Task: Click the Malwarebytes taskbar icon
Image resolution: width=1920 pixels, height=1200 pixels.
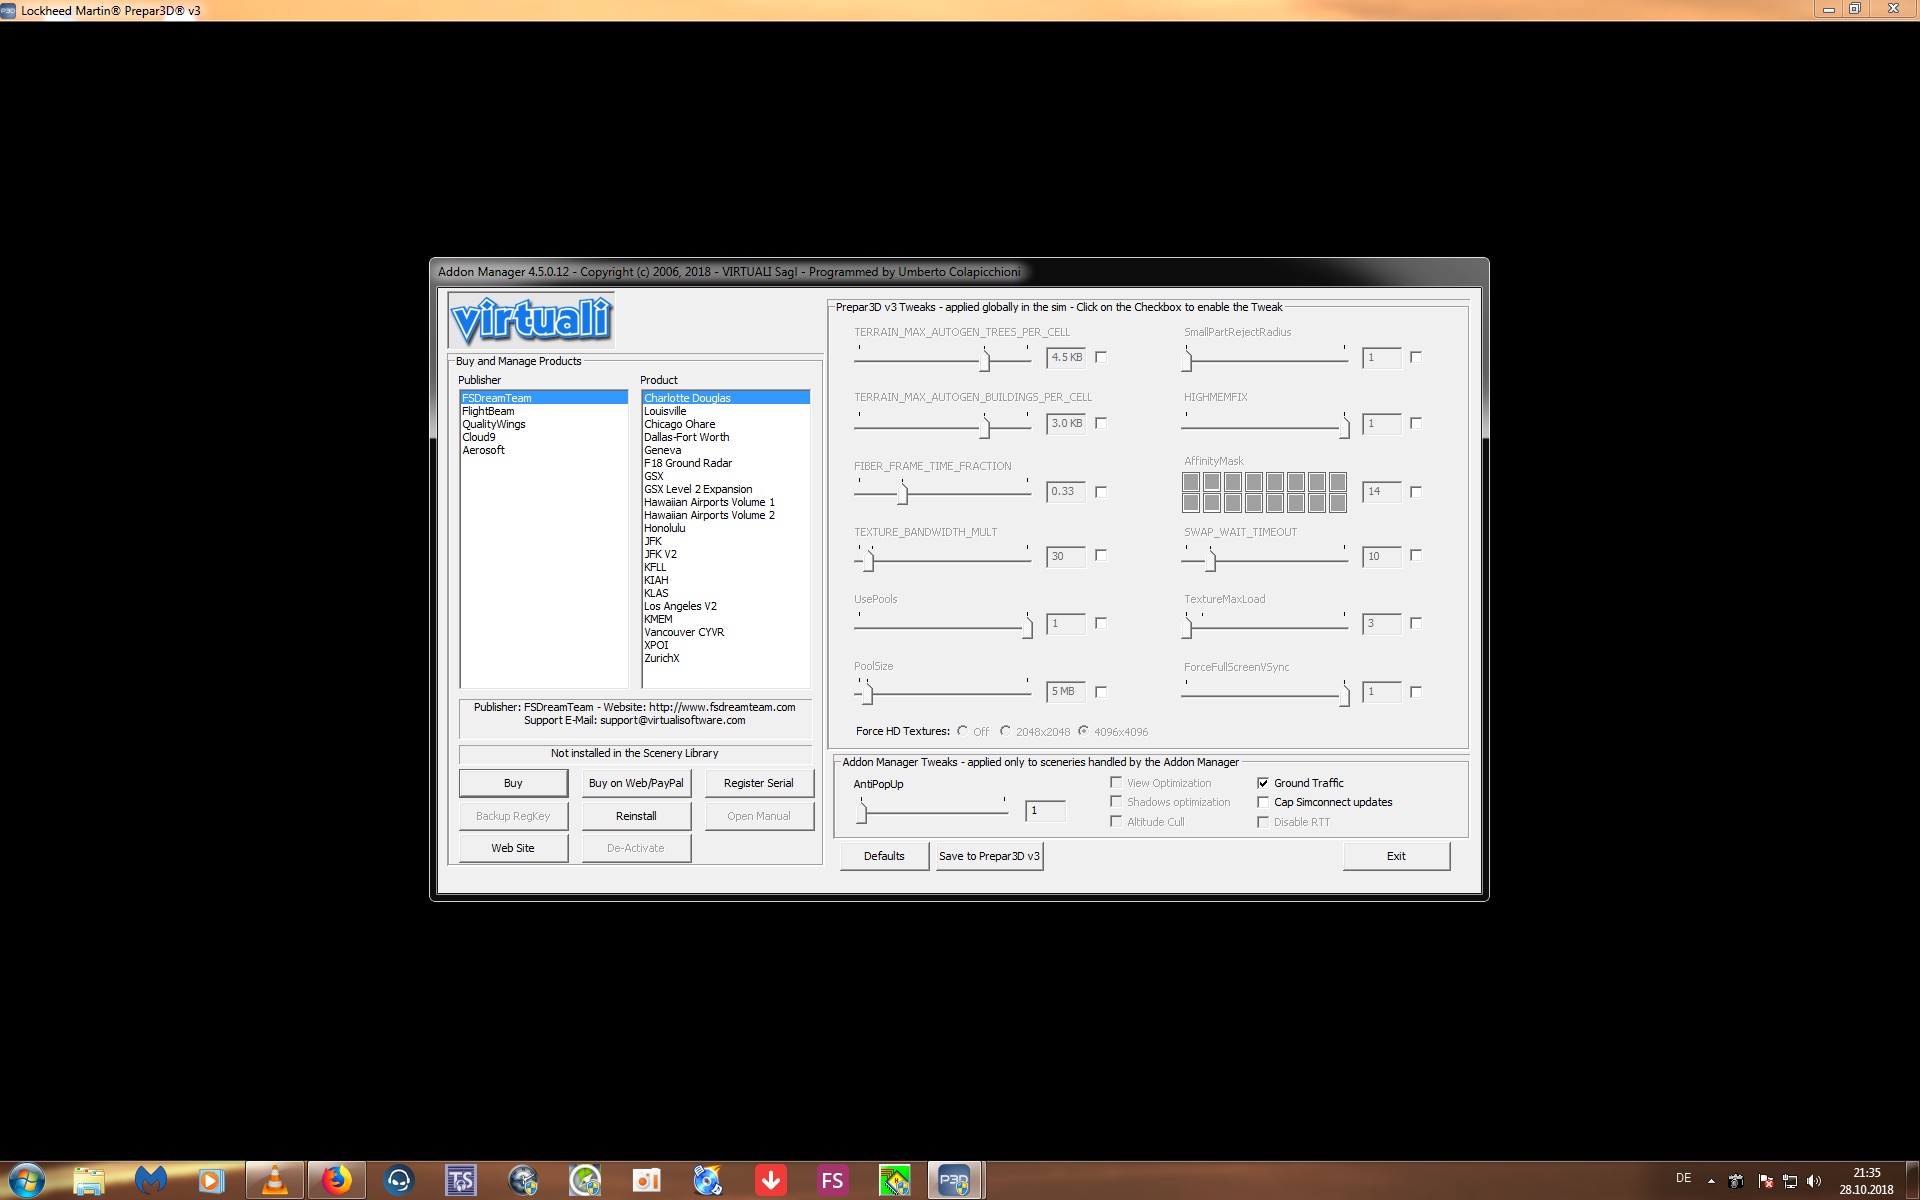Action: (150, 1181)
